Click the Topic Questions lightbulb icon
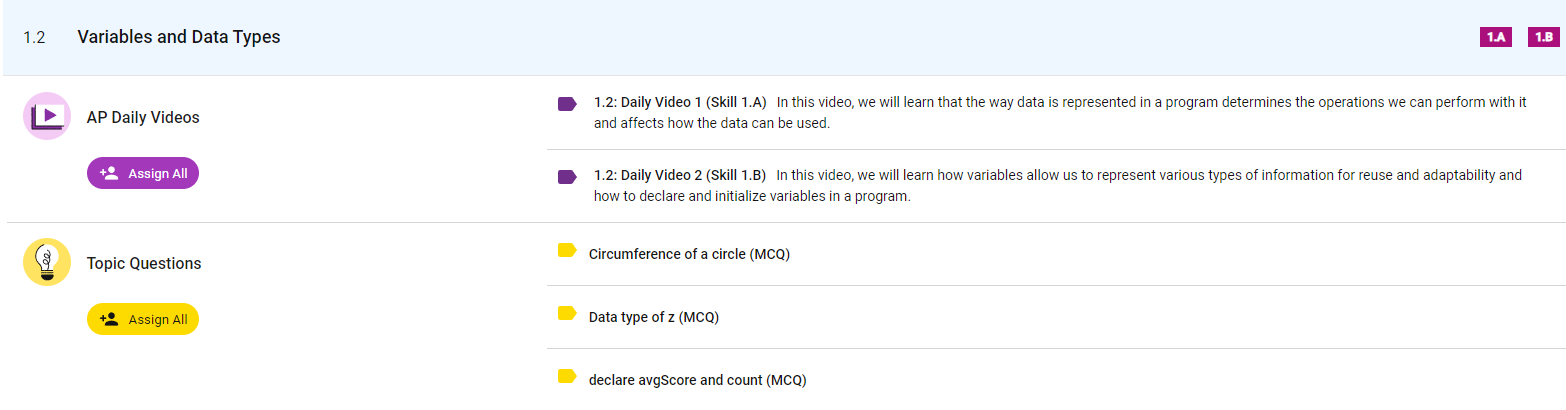The height and width of the screenshot is (410, 1566). click(x=46, y=262)
